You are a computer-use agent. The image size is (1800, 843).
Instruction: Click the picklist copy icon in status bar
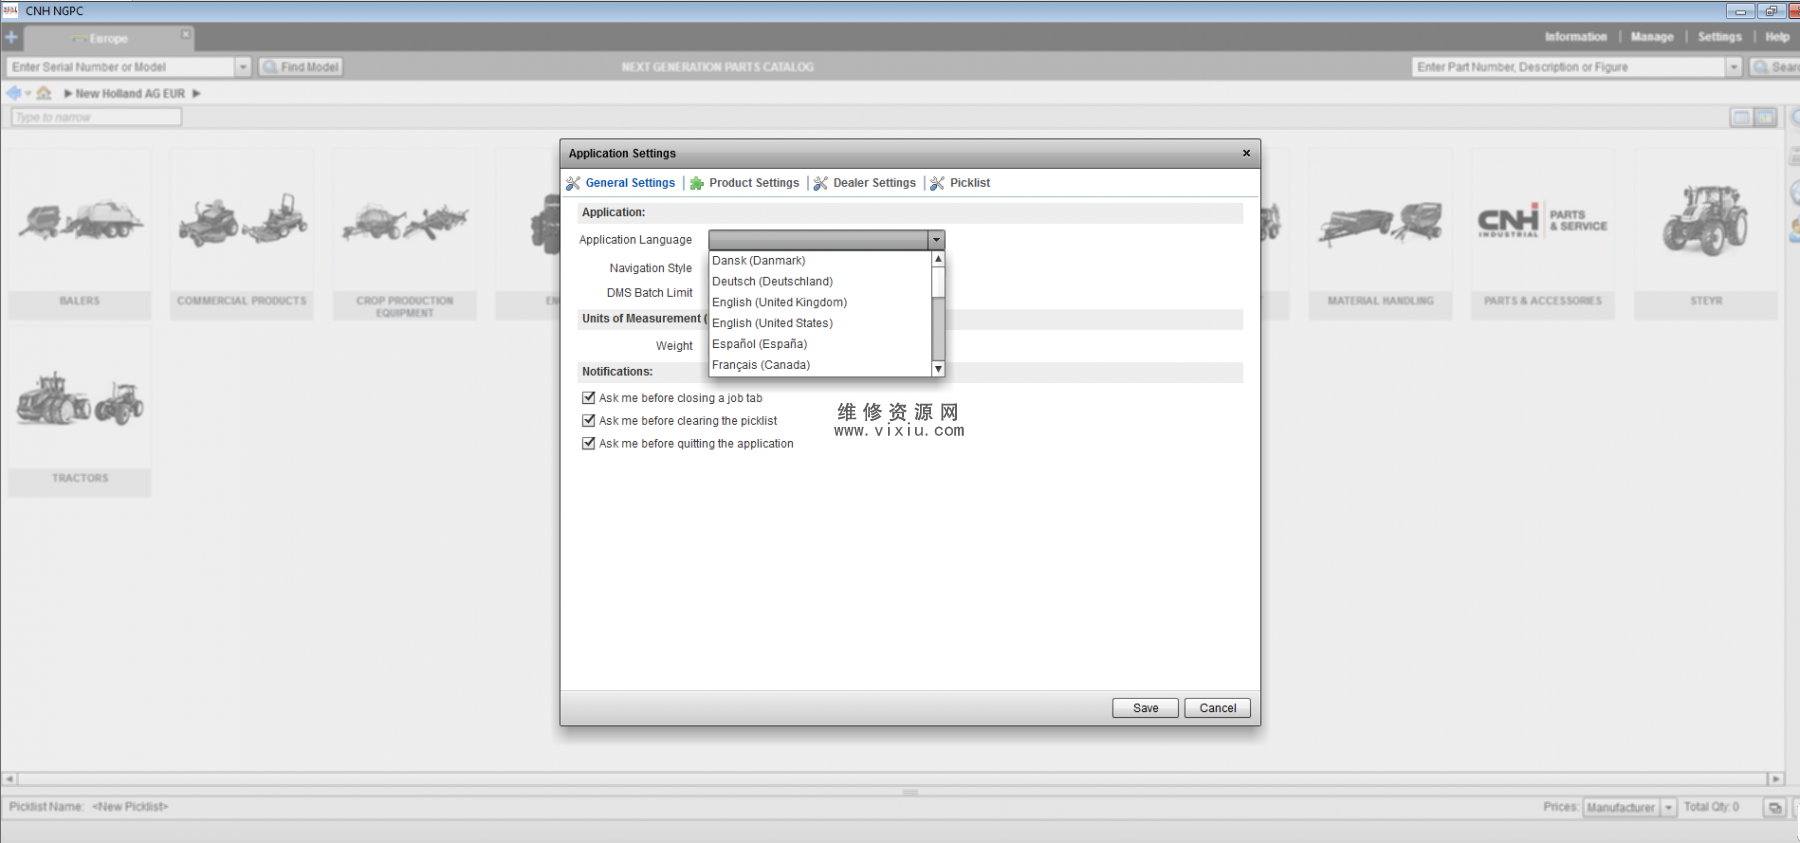pos(1775,808)
